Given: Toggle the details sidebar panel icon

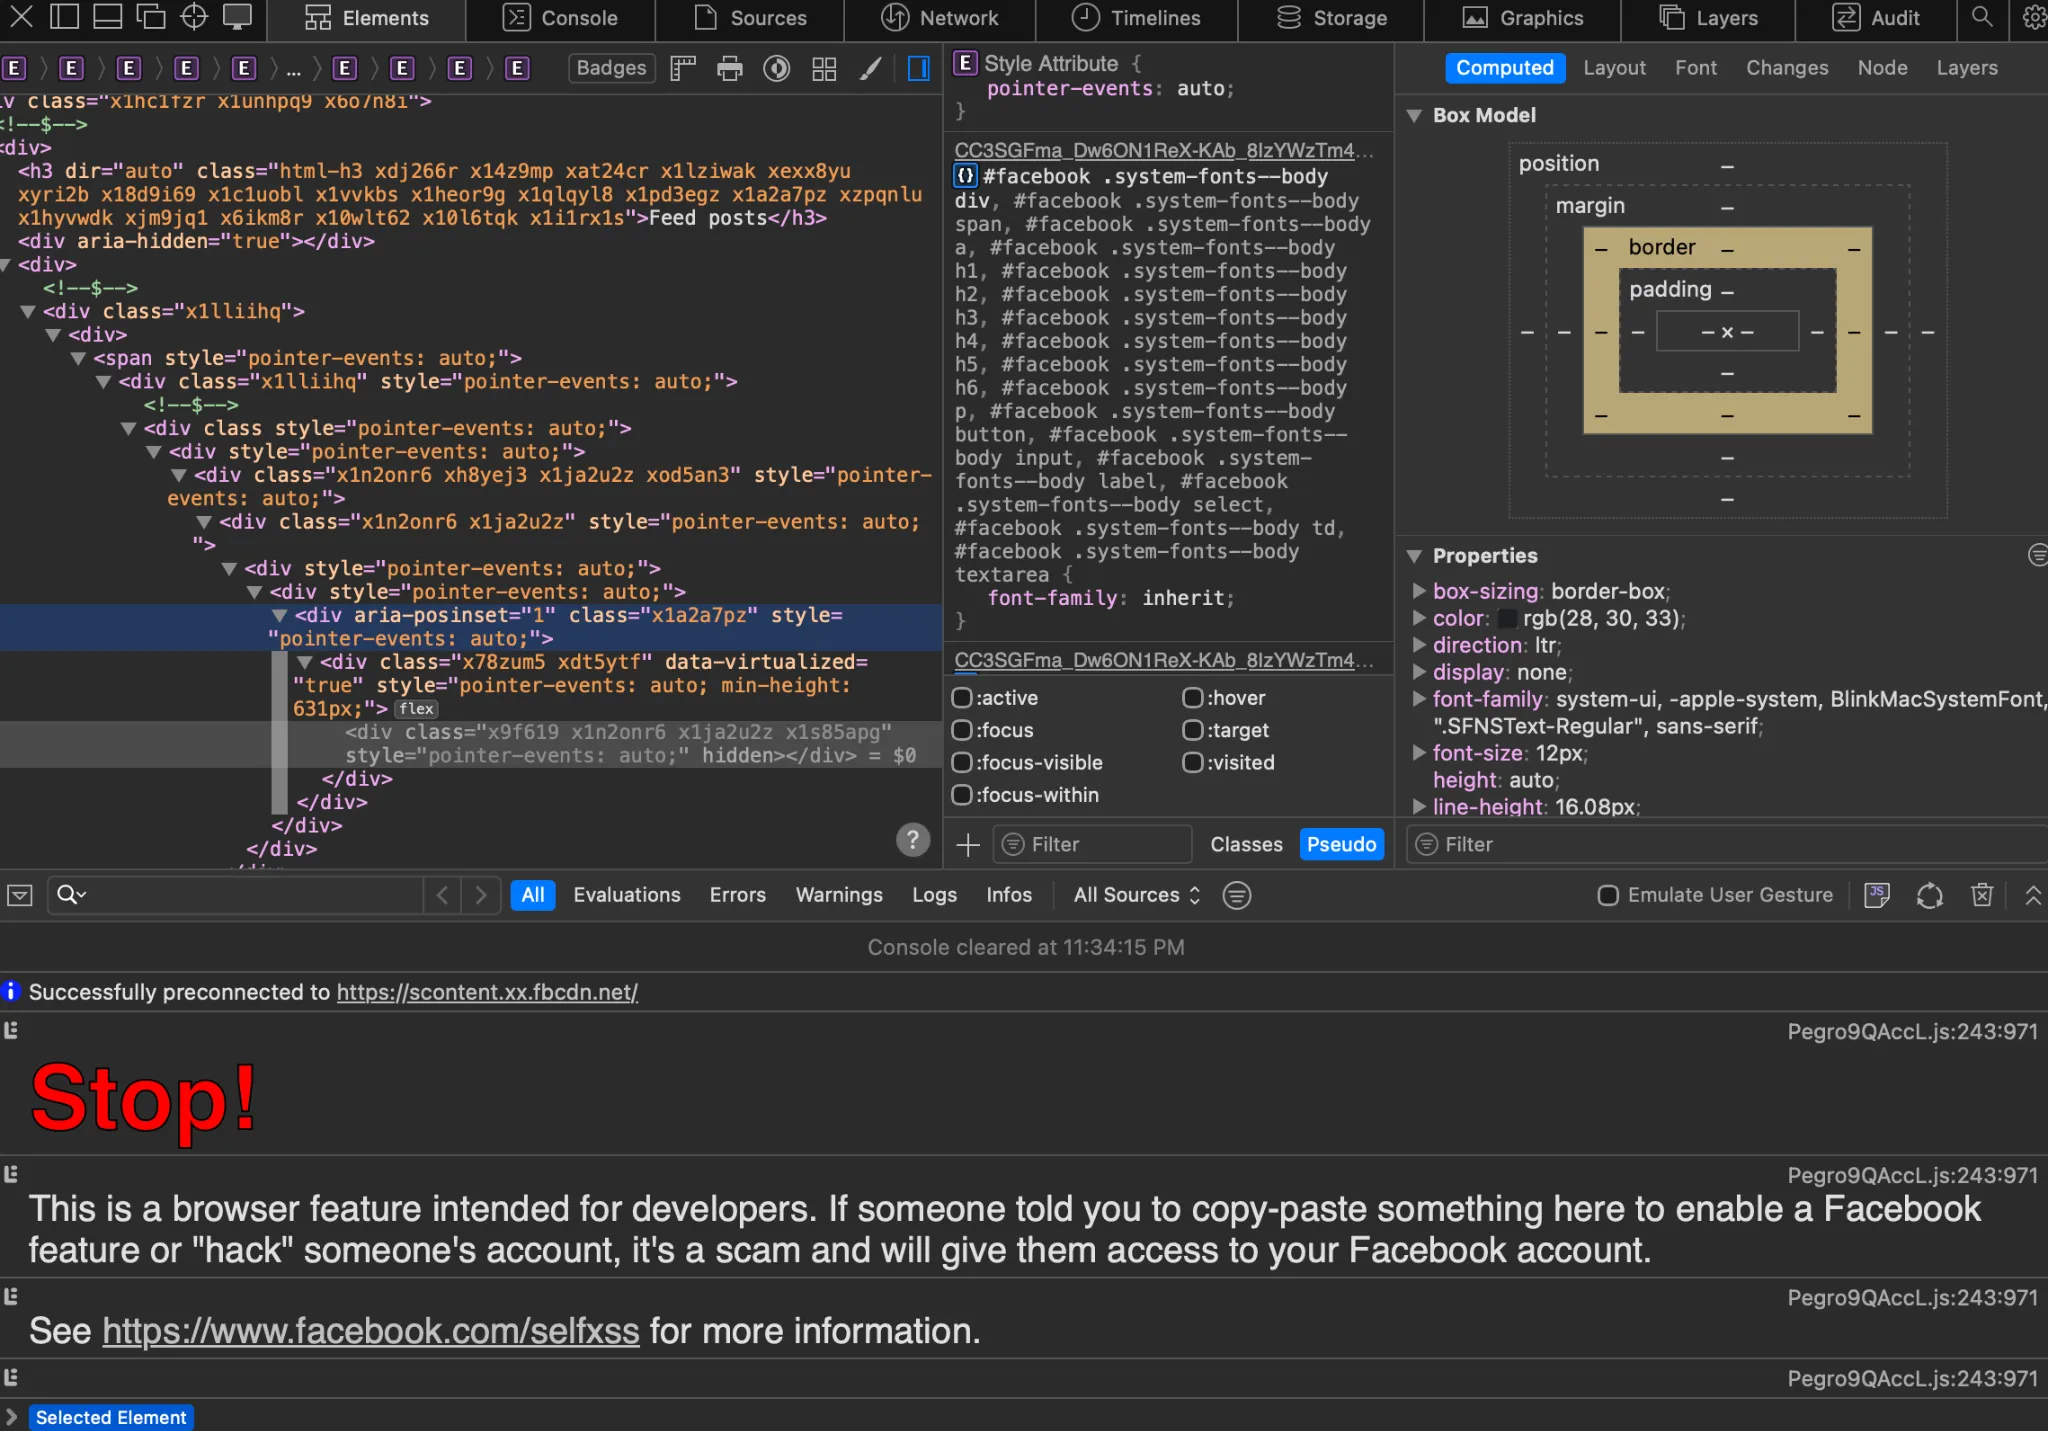Looking at the screenshot, I should coord(918,68).
